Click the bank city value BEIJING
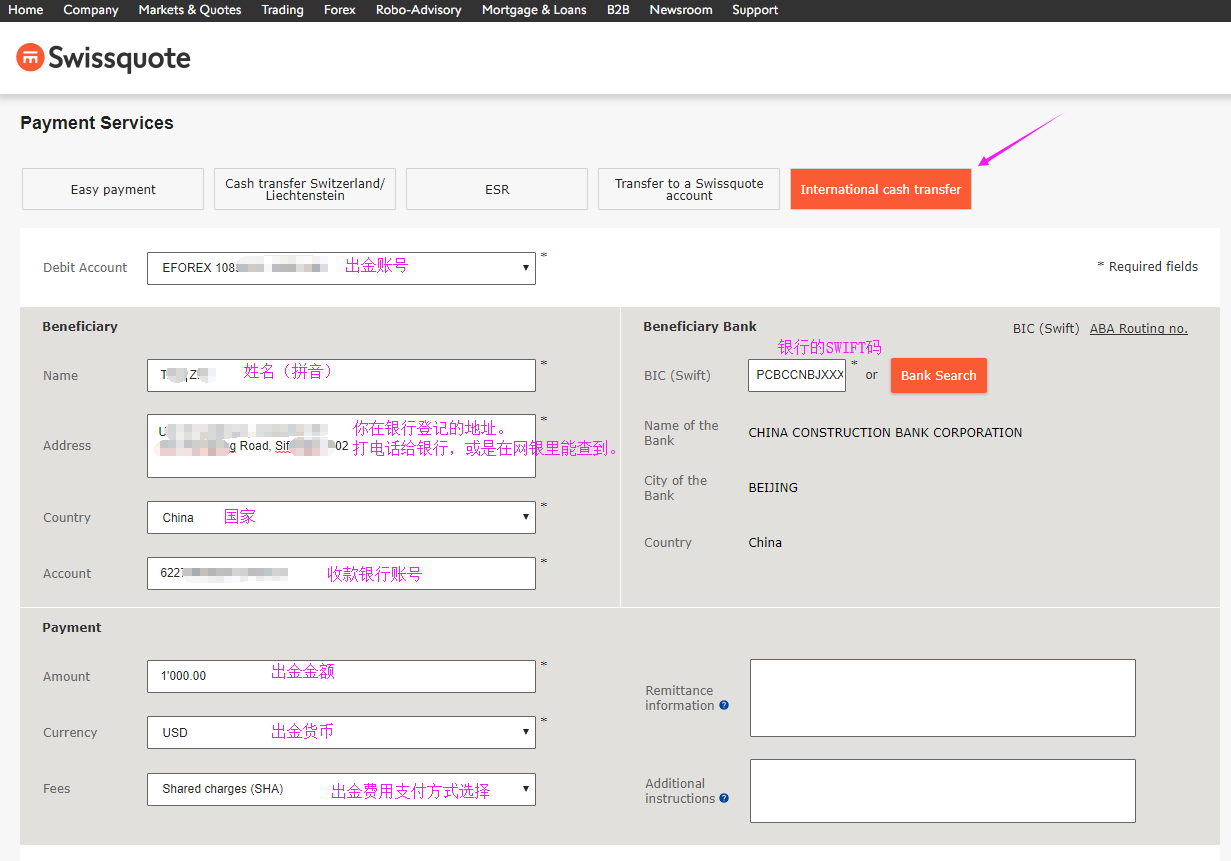The height and width of the screenshot is (861, 1231). pyautogui.click(x=773, y=488)
